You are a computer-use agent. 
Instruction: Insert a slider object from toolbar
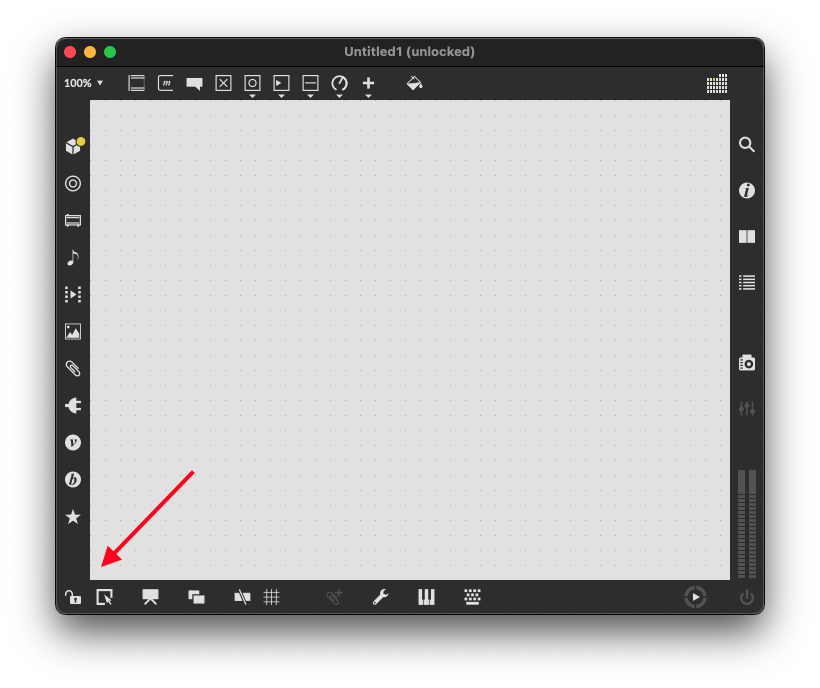tap(310, 83)
